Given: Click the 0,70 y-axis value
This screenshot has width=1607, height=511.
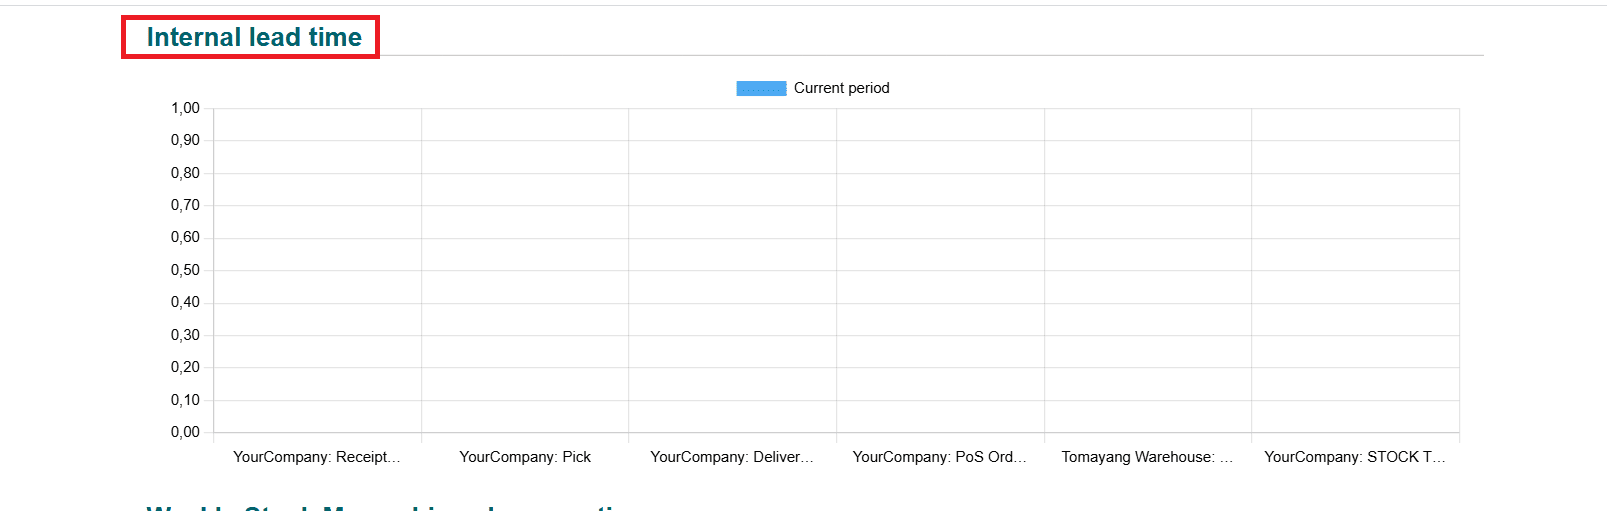Looking at the screenshot, I should pyautogui.click(x=185, y=205).
